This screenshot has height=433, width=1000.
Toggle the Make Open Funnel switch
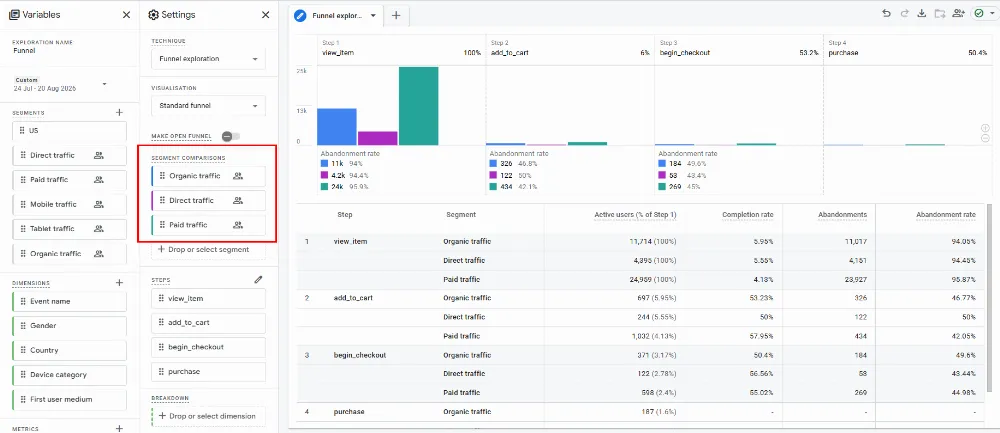pyautogui.click(x=230, y=136)
